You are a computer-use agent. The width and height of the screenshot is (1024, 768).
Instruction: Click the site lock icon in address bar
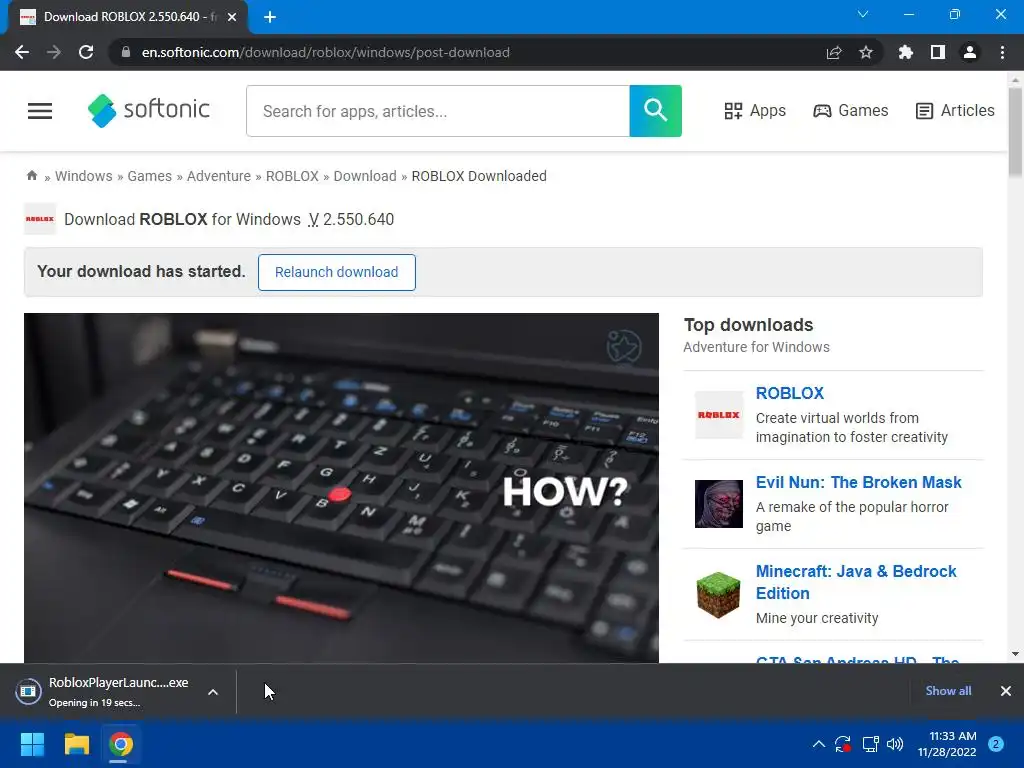126,52
